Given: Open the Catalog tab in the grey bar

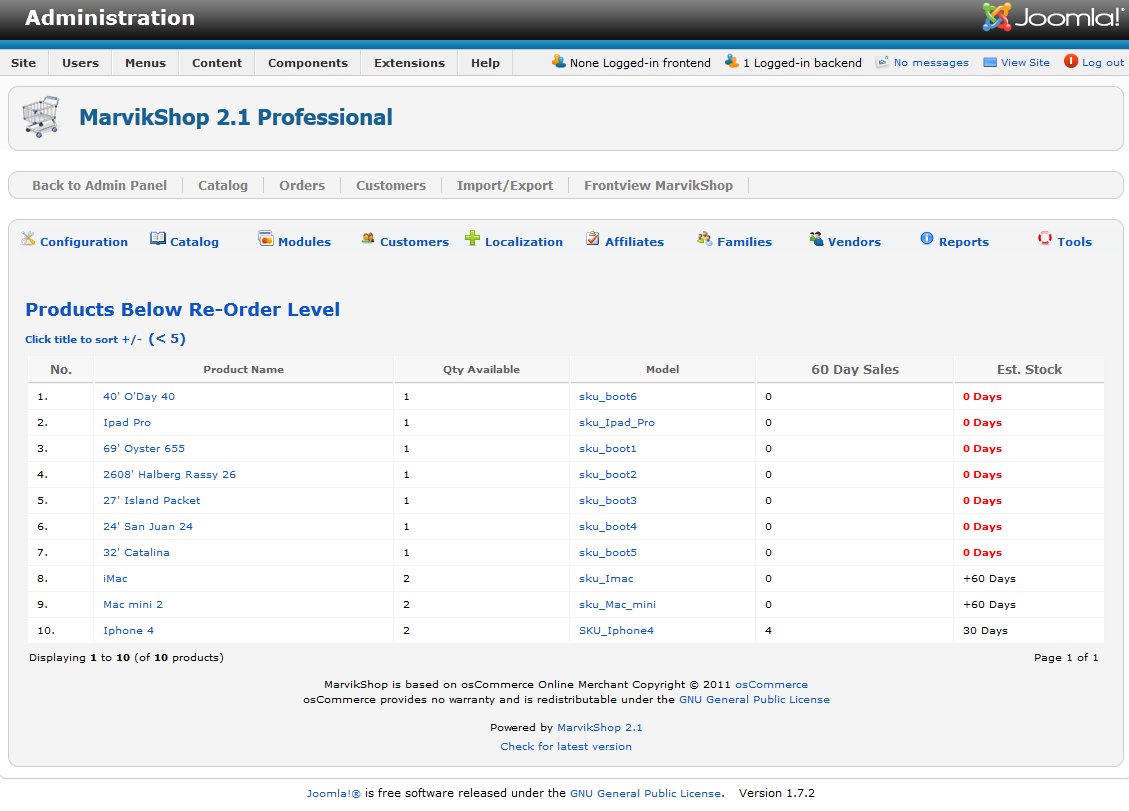Looking at the screenshot, I should (223, 185).
